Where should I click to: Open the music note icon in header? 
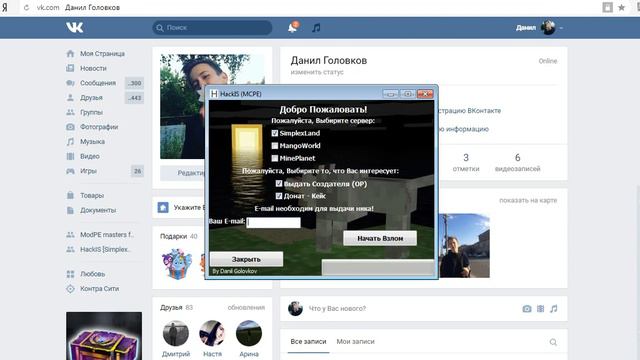click(316, 28)
